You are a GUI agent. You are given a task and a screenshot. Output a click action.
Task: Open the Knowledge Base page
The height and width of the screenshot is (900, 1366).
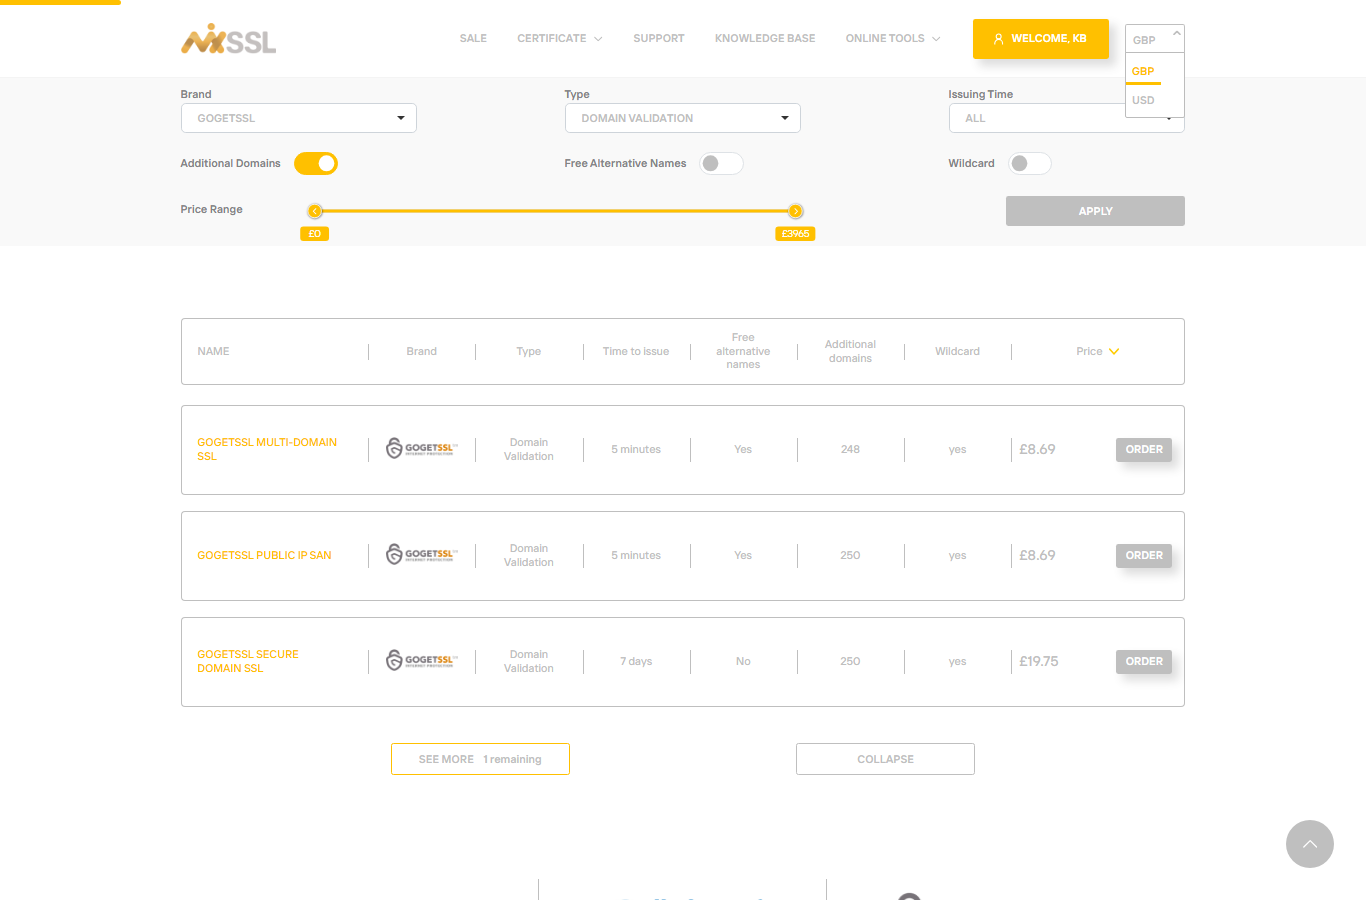(765, 38)
